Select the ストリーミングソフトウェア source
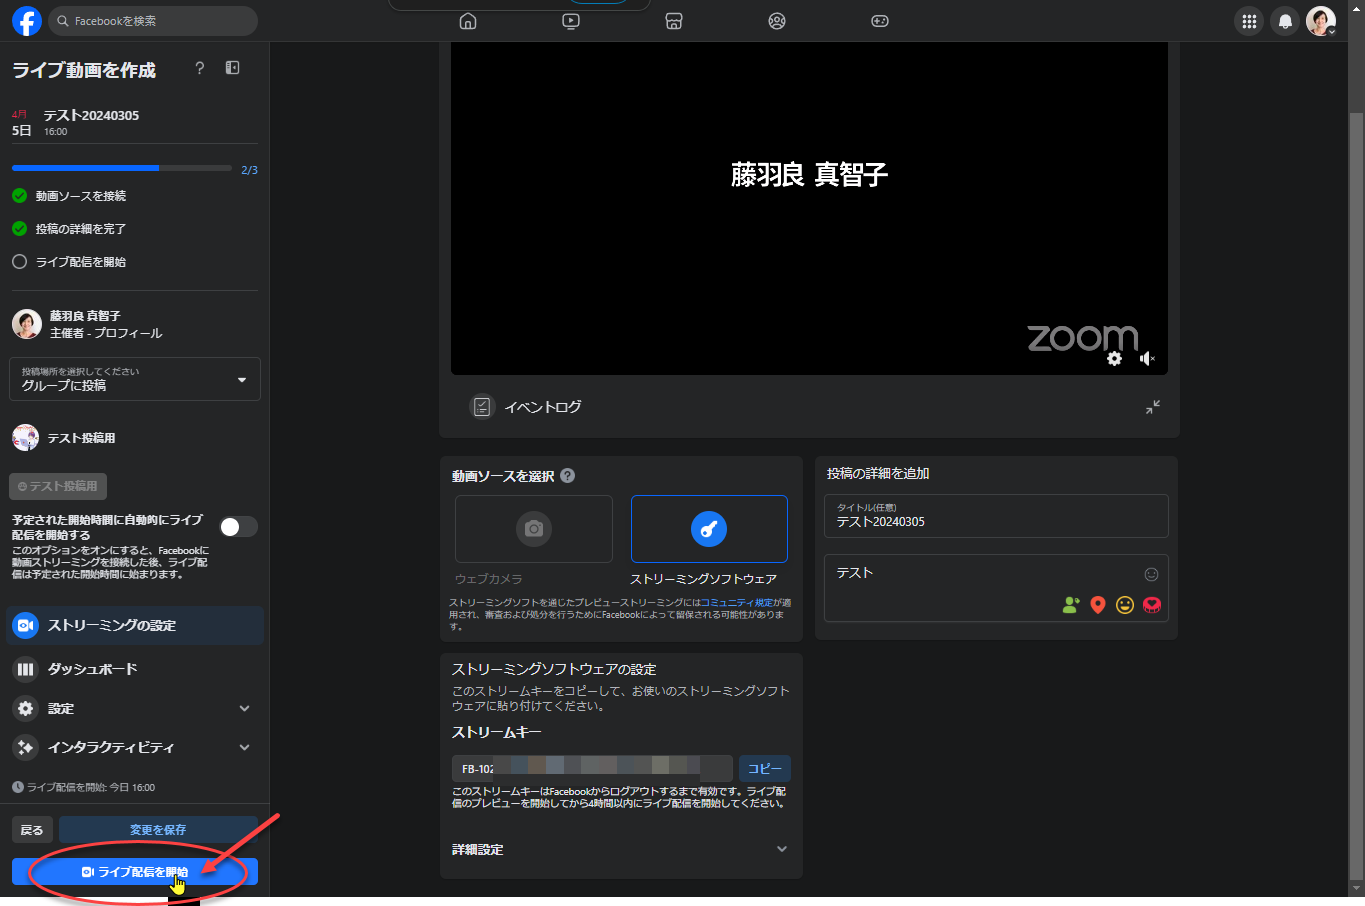Screen dimensions: 1365x906 pos(709,529)
